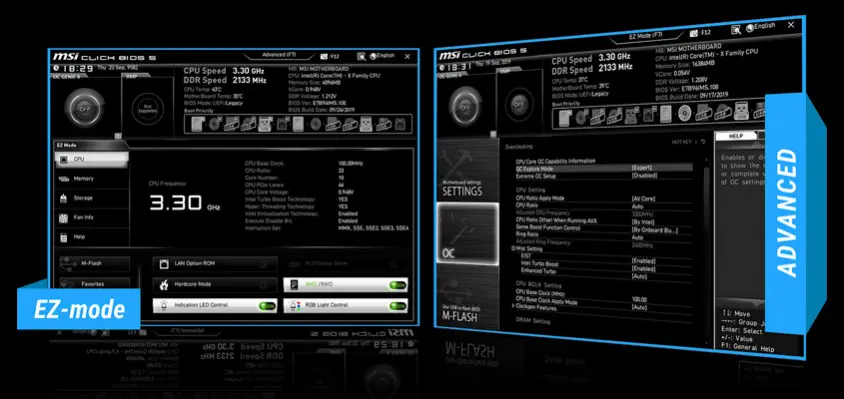Click the RGB Light Control icon
The image size is (844, 399).
[294, 305]
